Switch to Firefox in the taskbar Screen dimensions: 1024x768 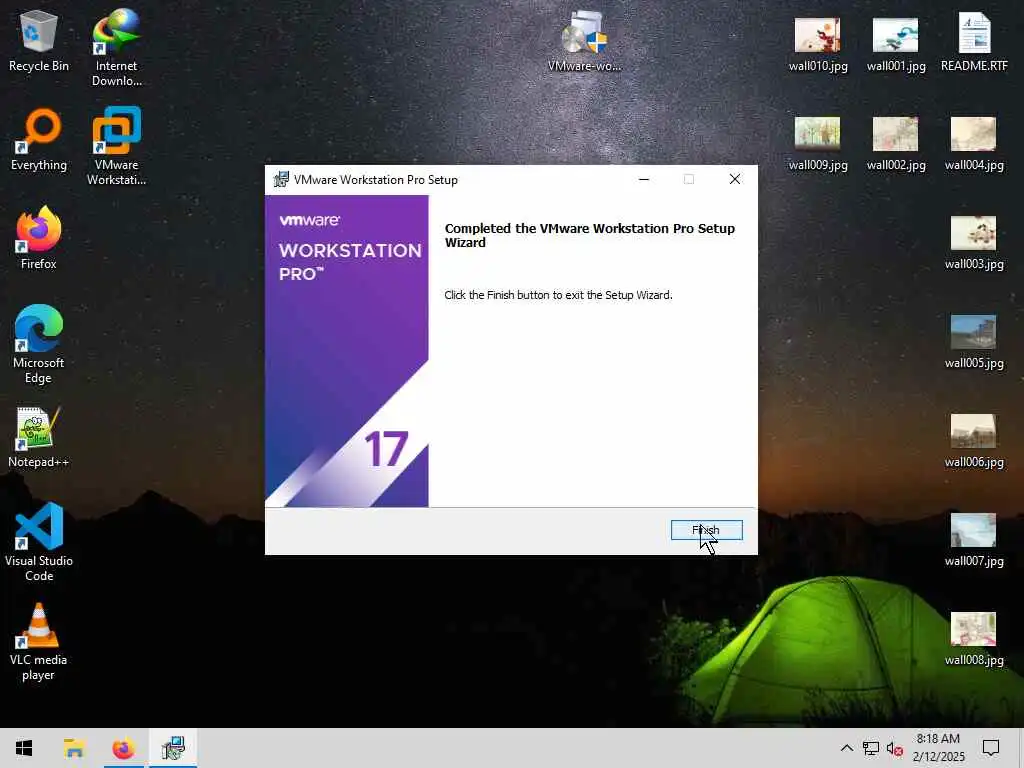tap(123, 748)
